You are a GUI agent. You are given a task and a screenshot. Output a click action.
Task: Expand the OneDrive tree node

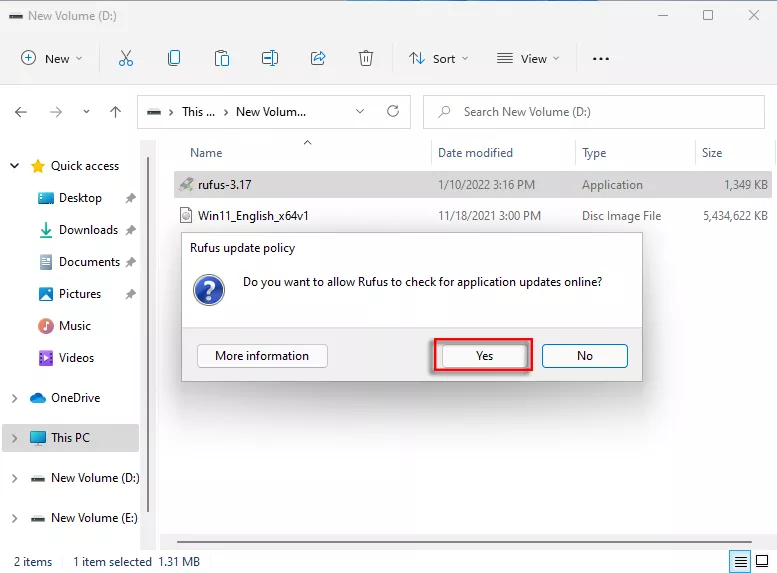click(14, 398)
